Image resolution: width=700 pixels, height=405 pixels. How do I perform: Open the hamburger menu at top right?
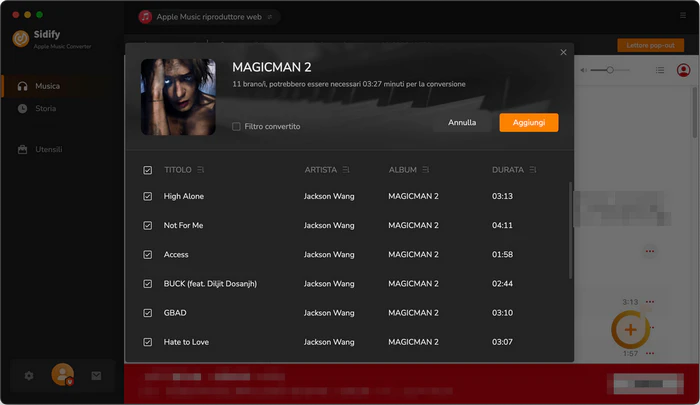[683, 16]
